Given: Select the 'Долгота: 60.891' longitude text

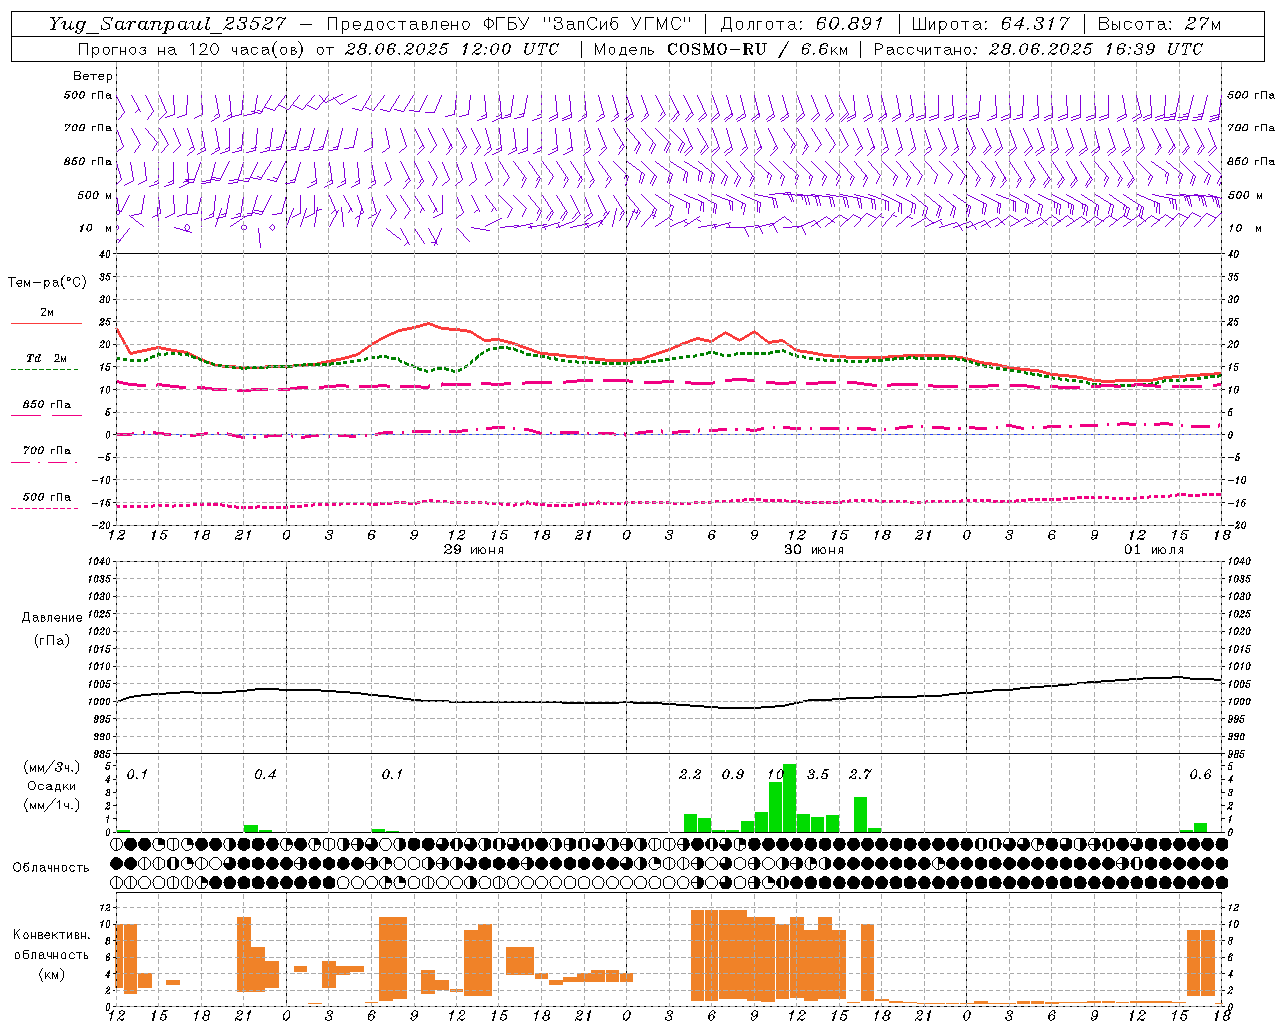Looking at the screenshot, I should [x=802, y=24].
